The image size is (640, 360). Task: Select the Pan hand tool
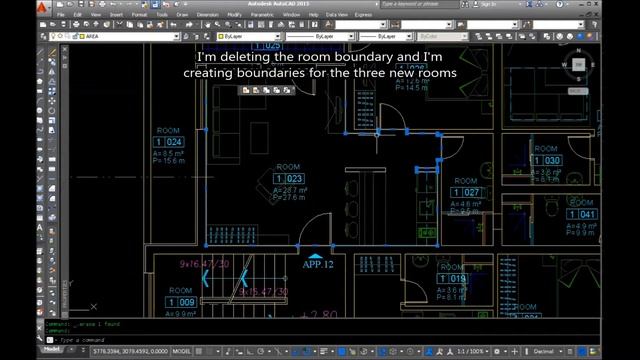[x=207, y=24]
